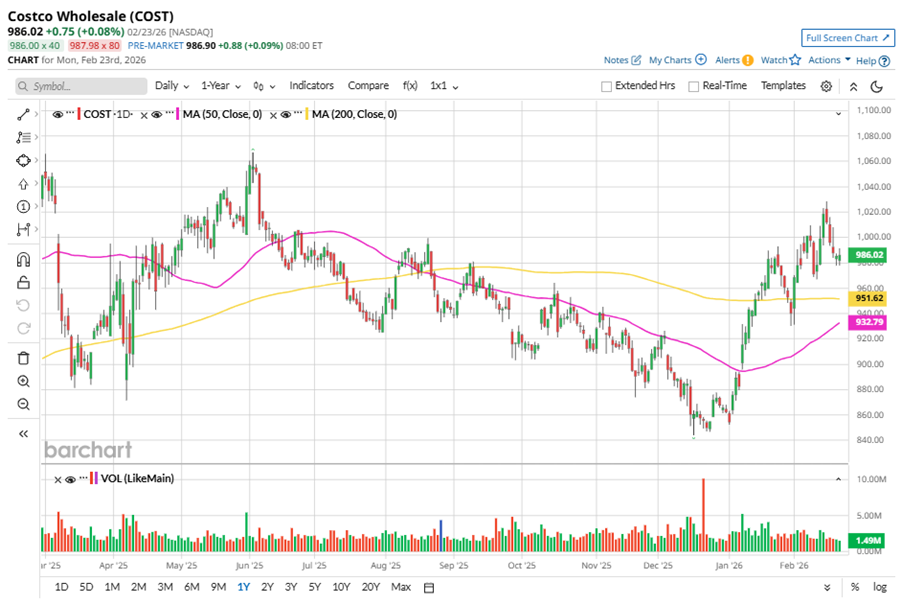Open Alerts link

pos(733,60)
